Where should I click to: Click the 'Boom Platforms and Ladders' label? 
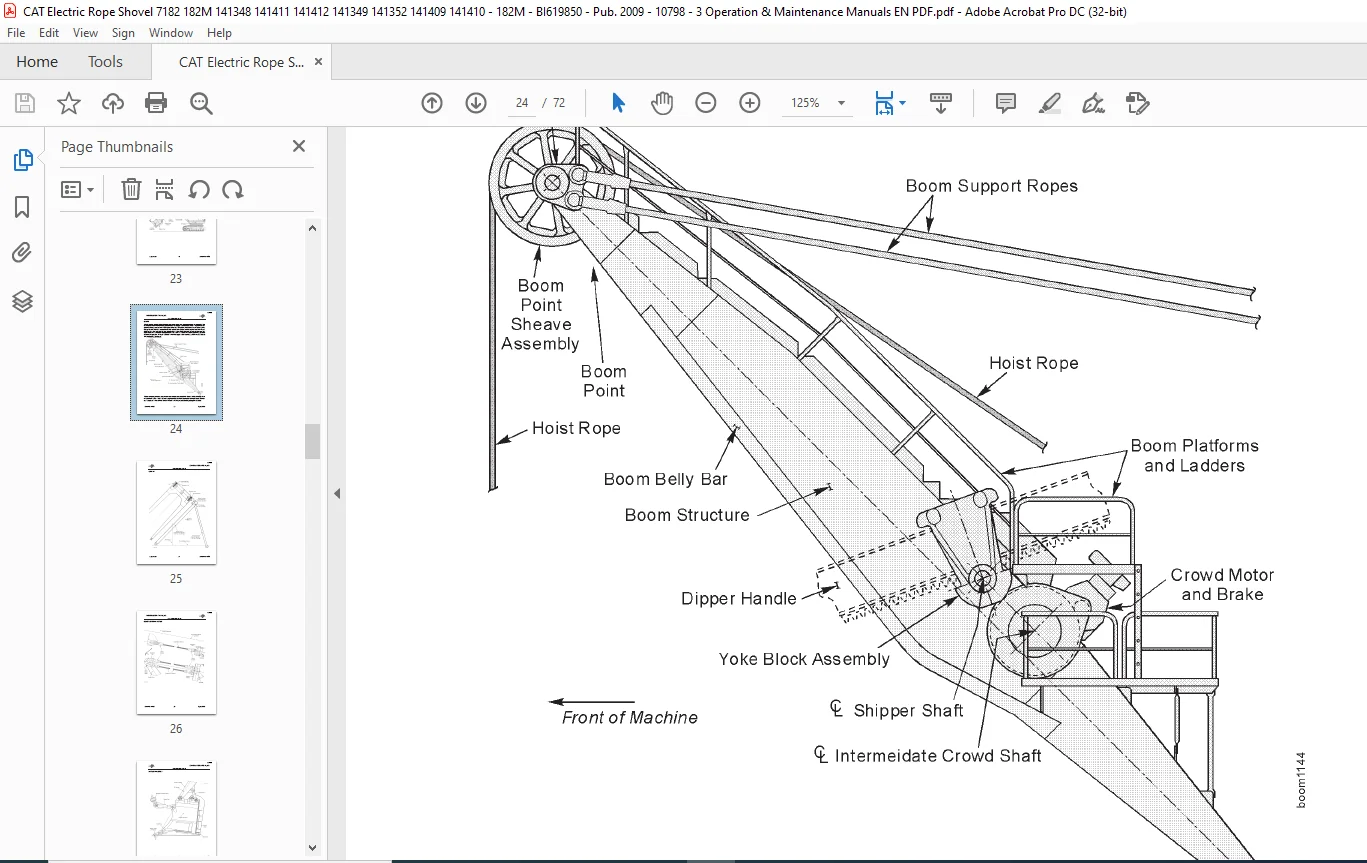point(1195,456)
